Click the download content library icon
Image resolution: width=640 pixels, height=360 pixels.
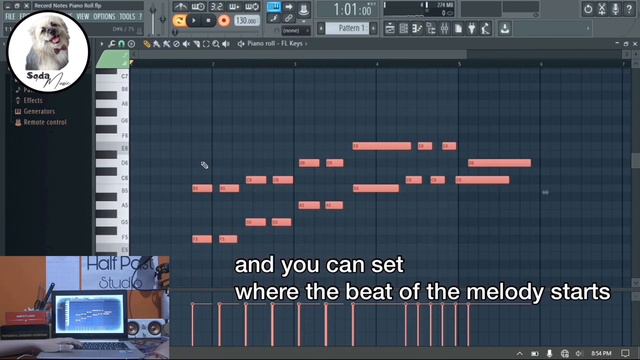pos(505,29)
